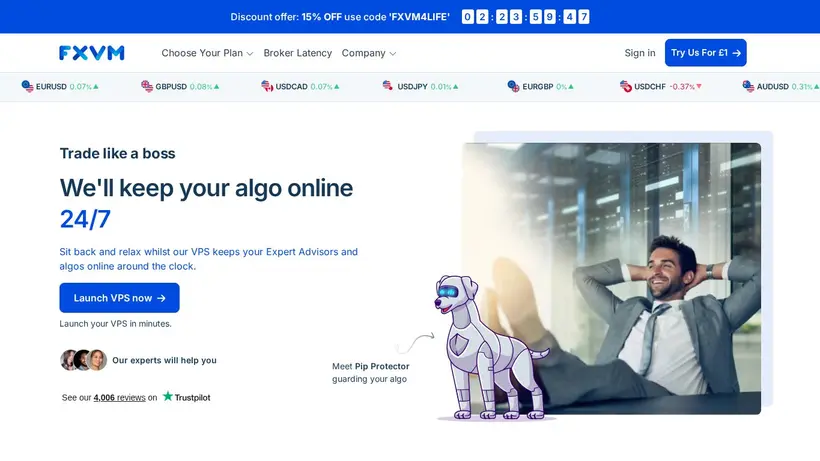Click the EURGBP currency flag icon
The height and width of the screenshot is (461, 820).
click(514, 86)
